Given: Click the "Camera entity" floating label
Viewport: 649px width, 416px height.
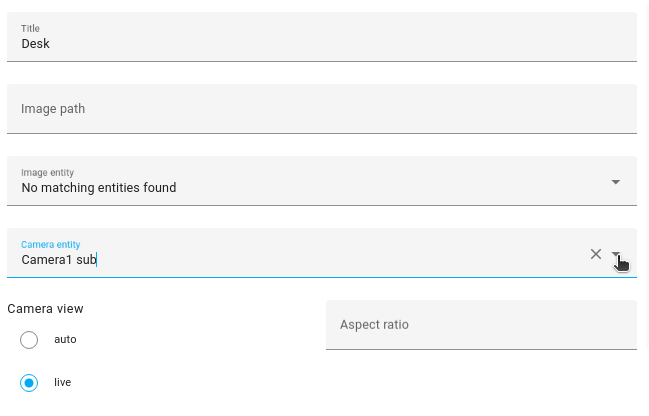Looking at the screenshot, I should (x=50, y=244).
